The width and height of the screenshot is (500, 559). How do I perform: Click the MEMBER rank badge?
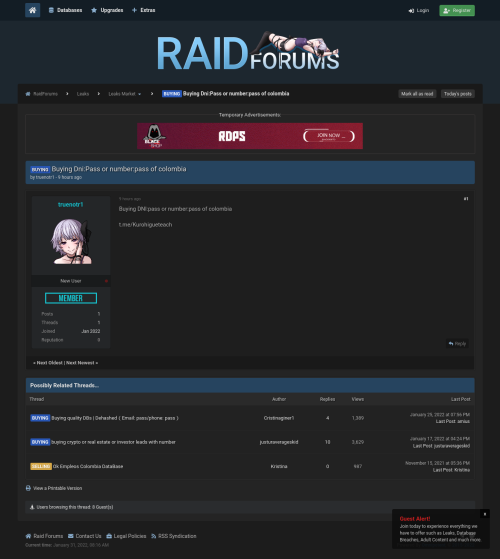[71, 298]
